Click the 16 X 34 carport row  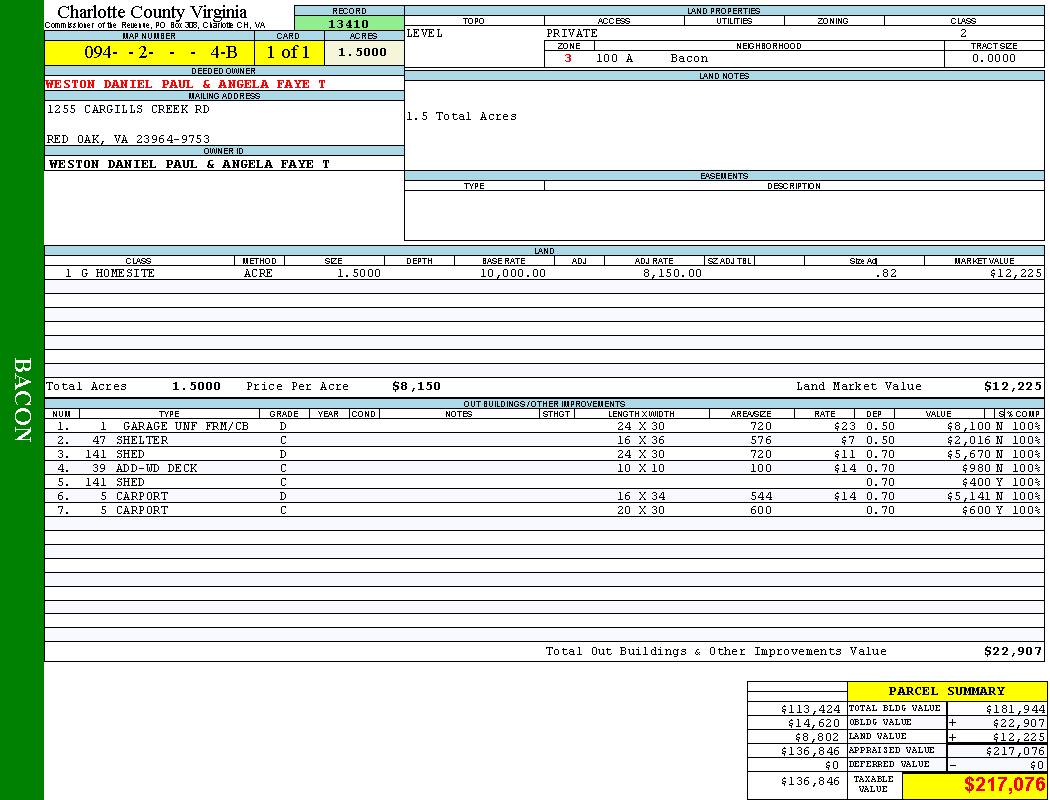click(640, 496)
